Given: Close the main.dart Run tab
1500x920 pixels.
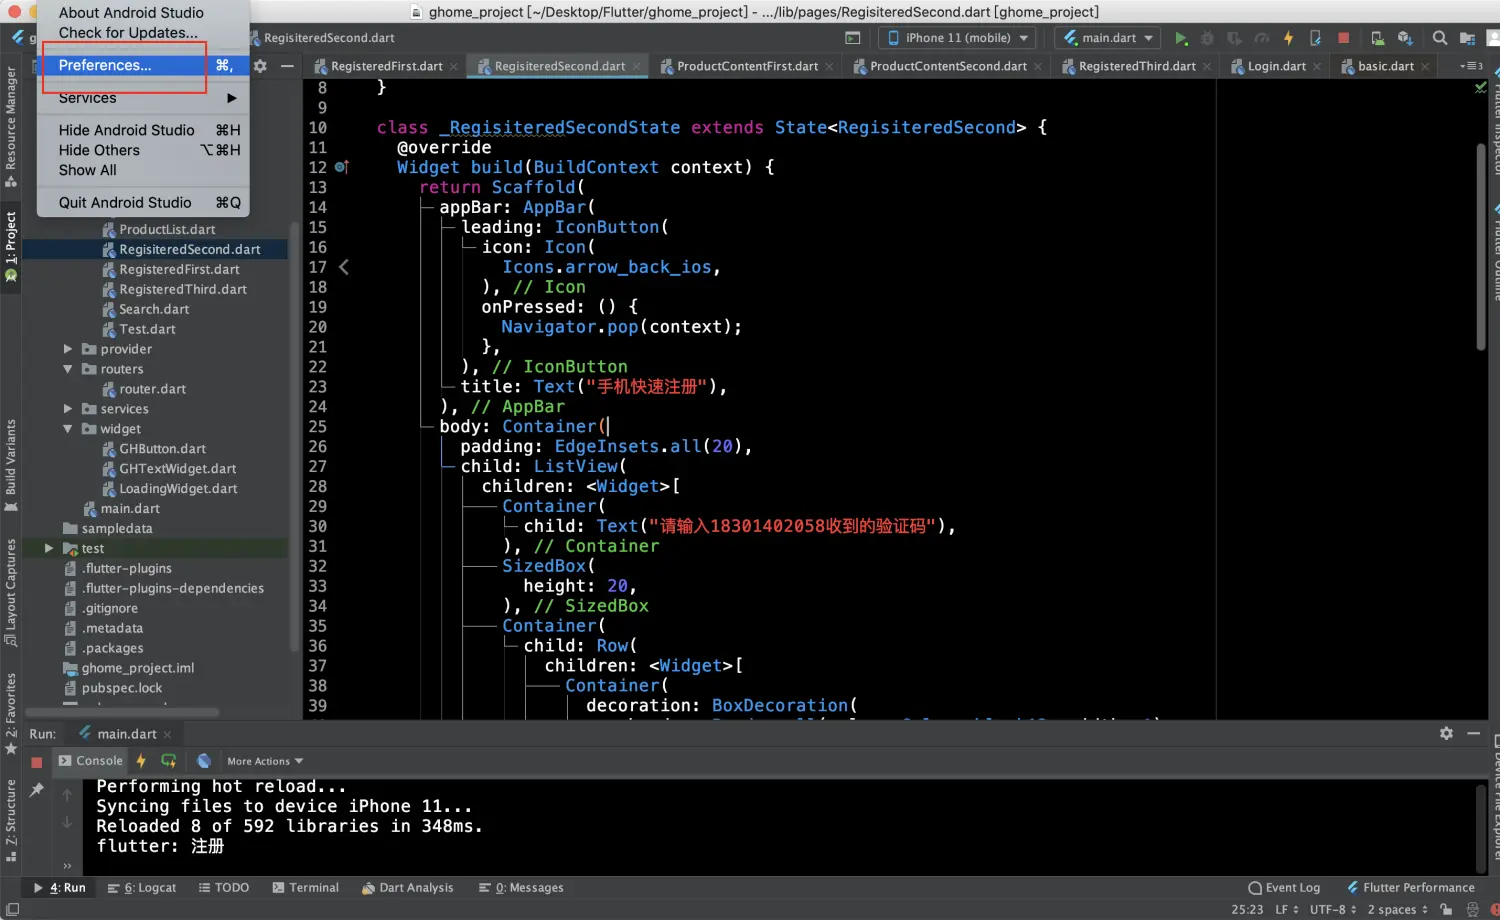Looking at the screenshot, I should (x=167, y=734).
